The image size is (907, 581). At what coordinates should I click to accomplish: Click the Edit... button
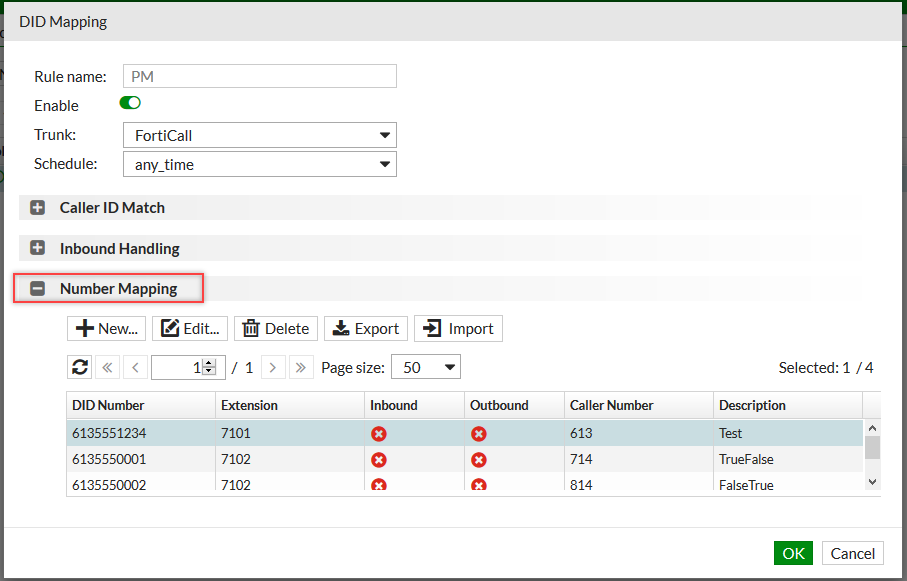coord(190,328)
